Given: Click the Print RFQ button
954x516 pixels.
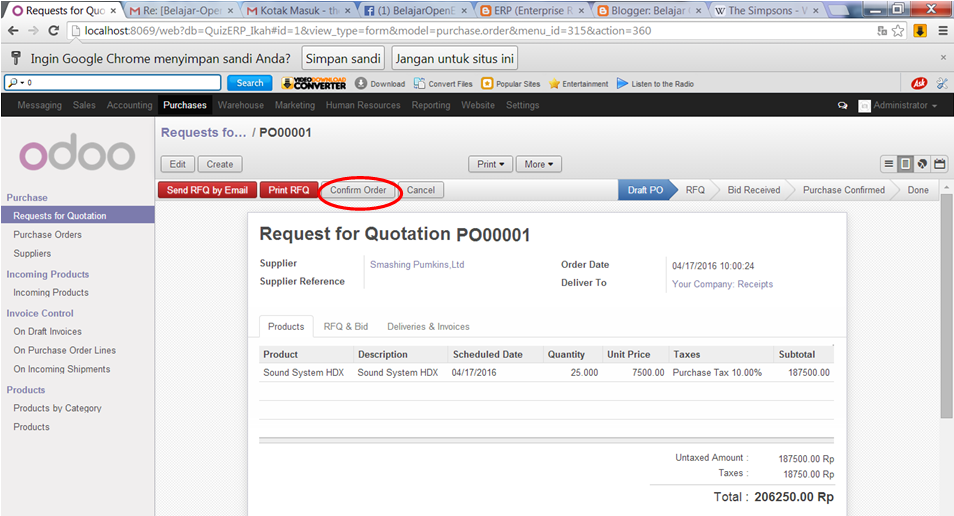Looking at the screenshot, I should (289, 190).
